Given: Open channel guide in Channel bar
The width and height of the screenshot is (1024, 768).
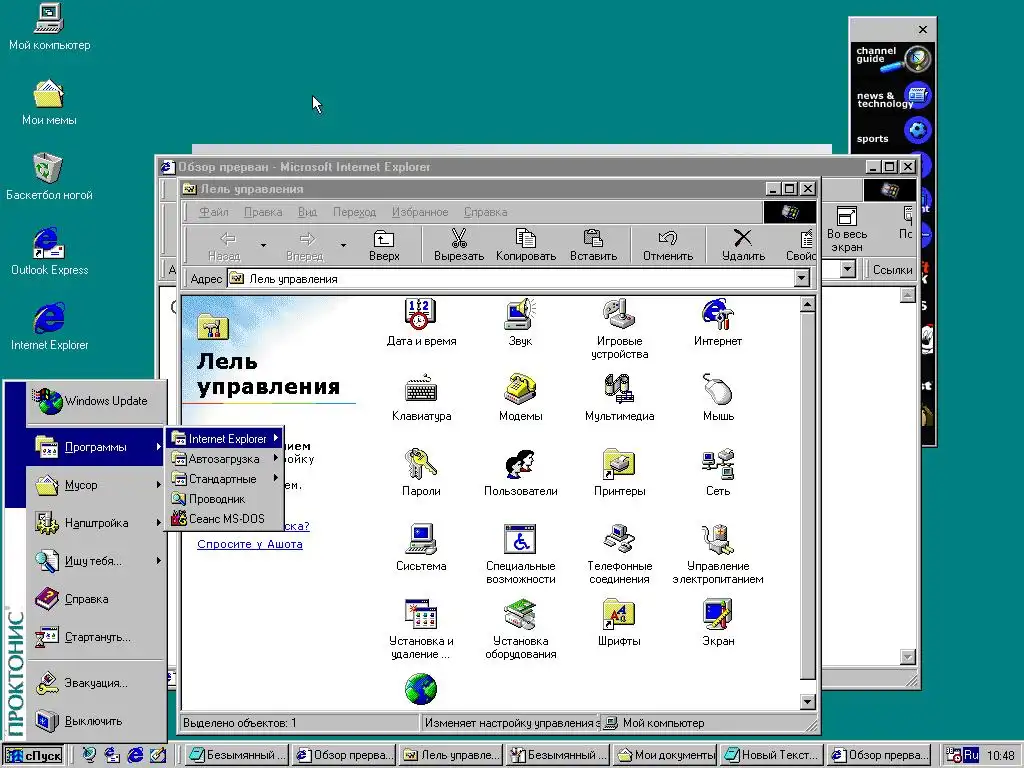Looking at the screenshot, I should pos(893,57).
